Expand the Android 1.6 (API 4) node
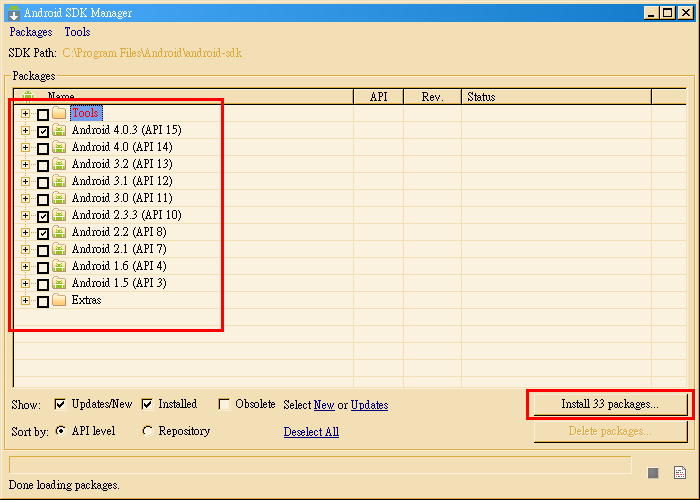The height and width of the screenshot is (500, 700). click(x=25, y=266)
